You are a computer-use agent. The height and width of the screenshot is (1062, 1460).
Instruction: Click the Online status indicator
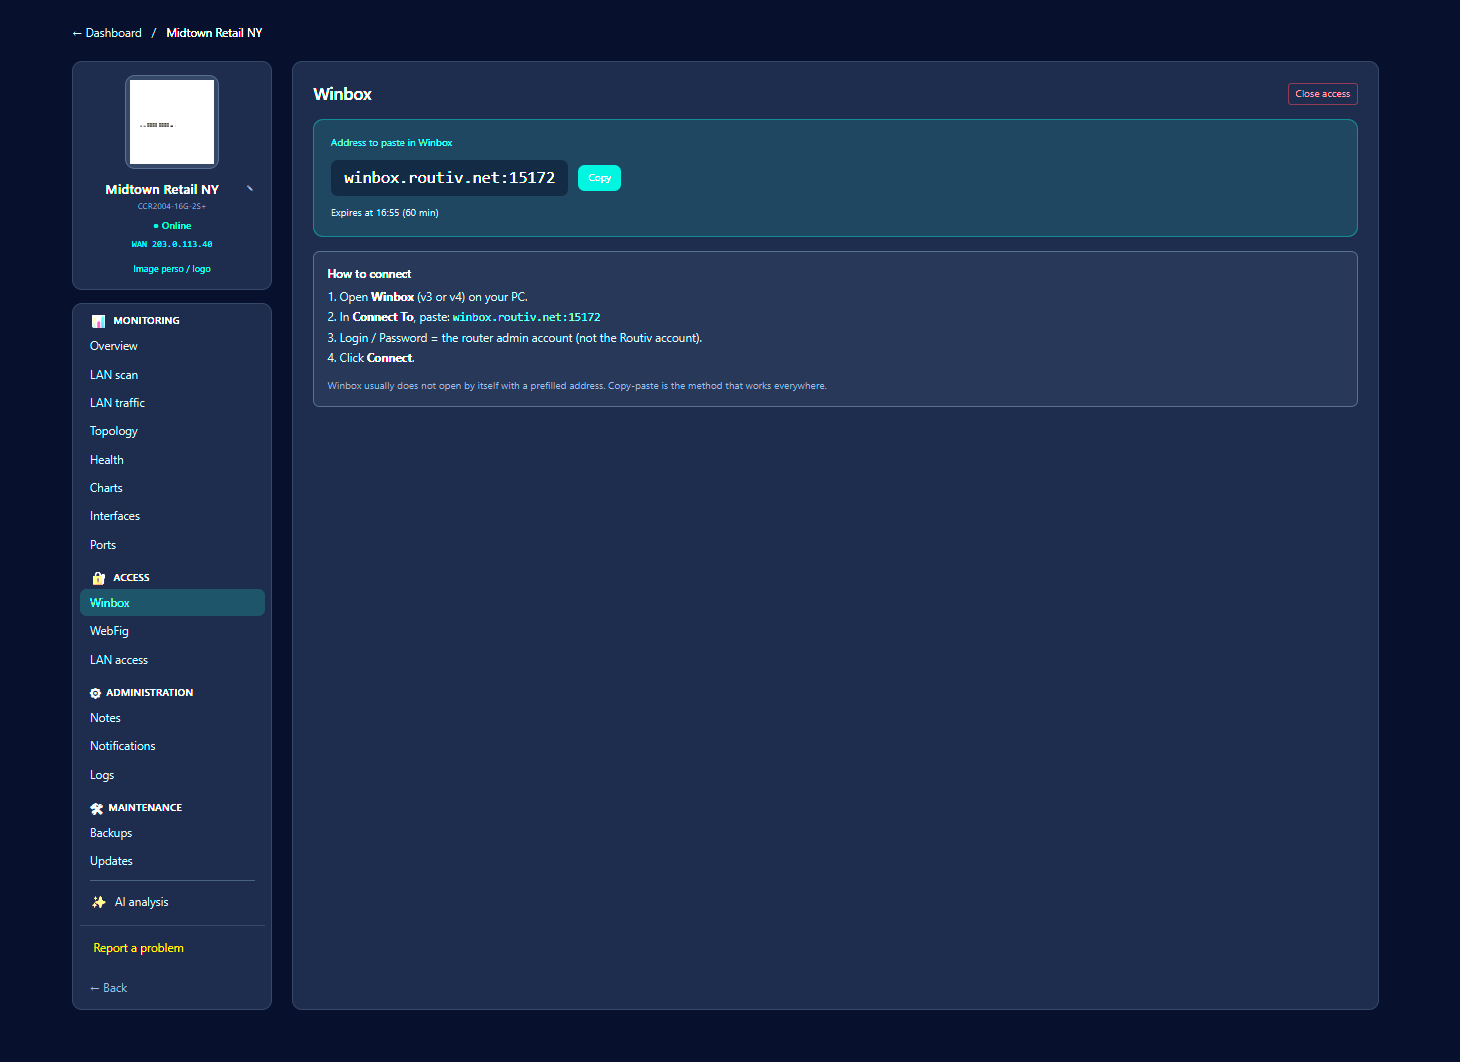point(172,226)
